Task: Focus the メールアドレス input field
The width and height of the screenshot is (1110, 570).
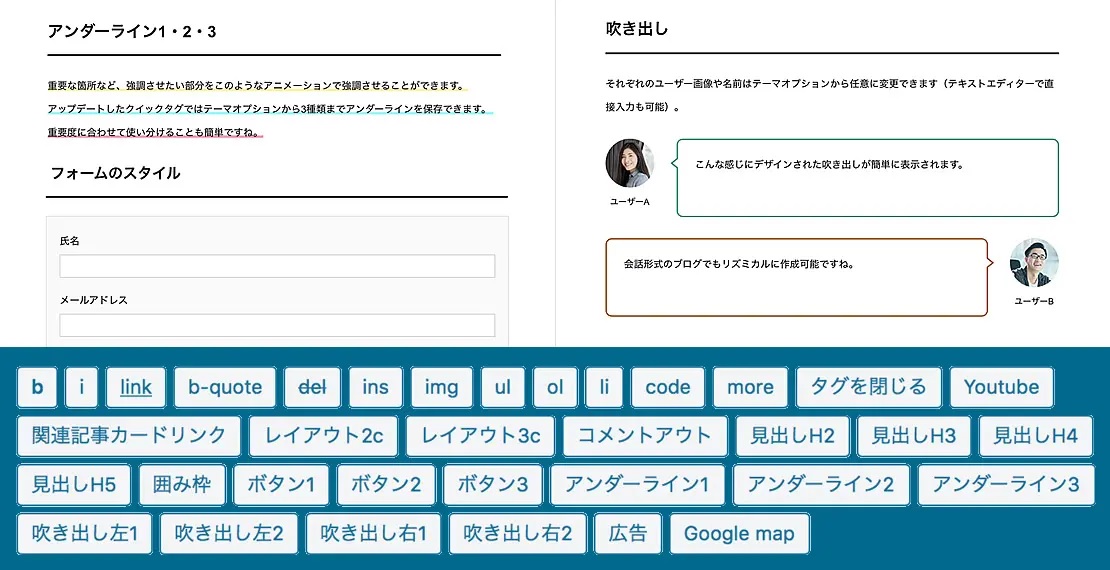Action: click(277, 325)
